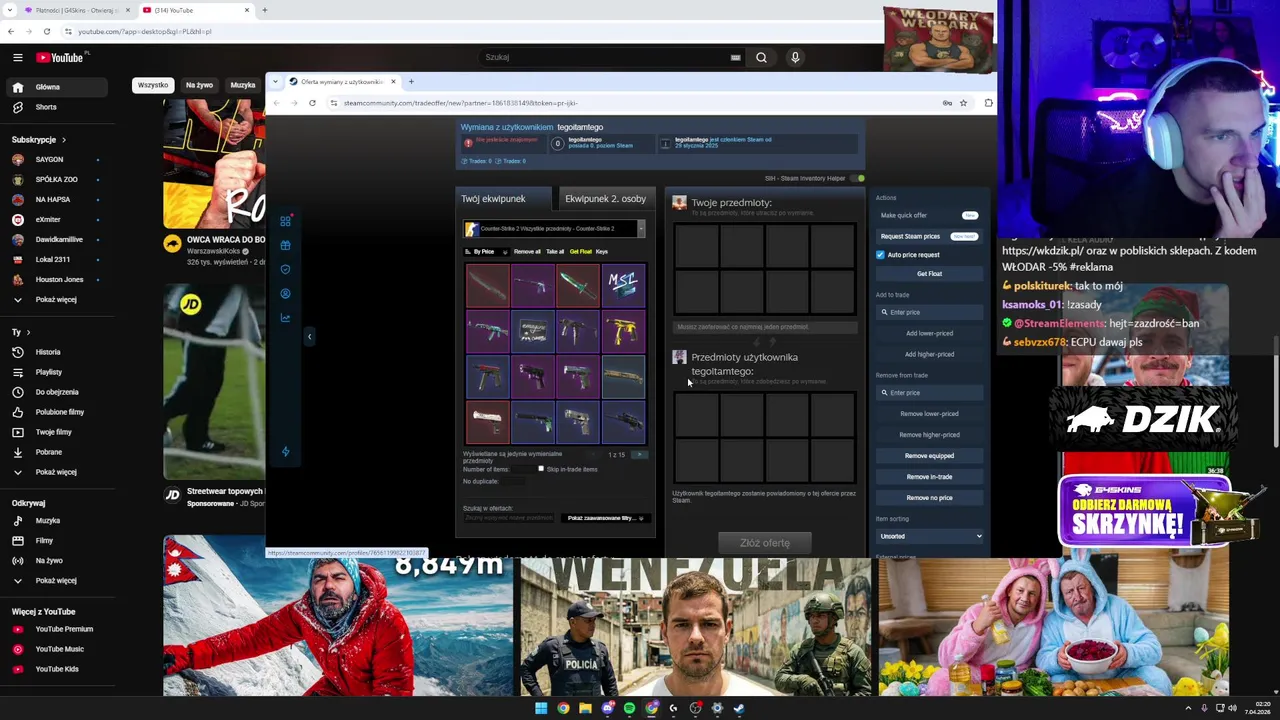Click the SIH gift box icon in side panel
This screenshot has width=1280, height=720.
click(285, 245)
